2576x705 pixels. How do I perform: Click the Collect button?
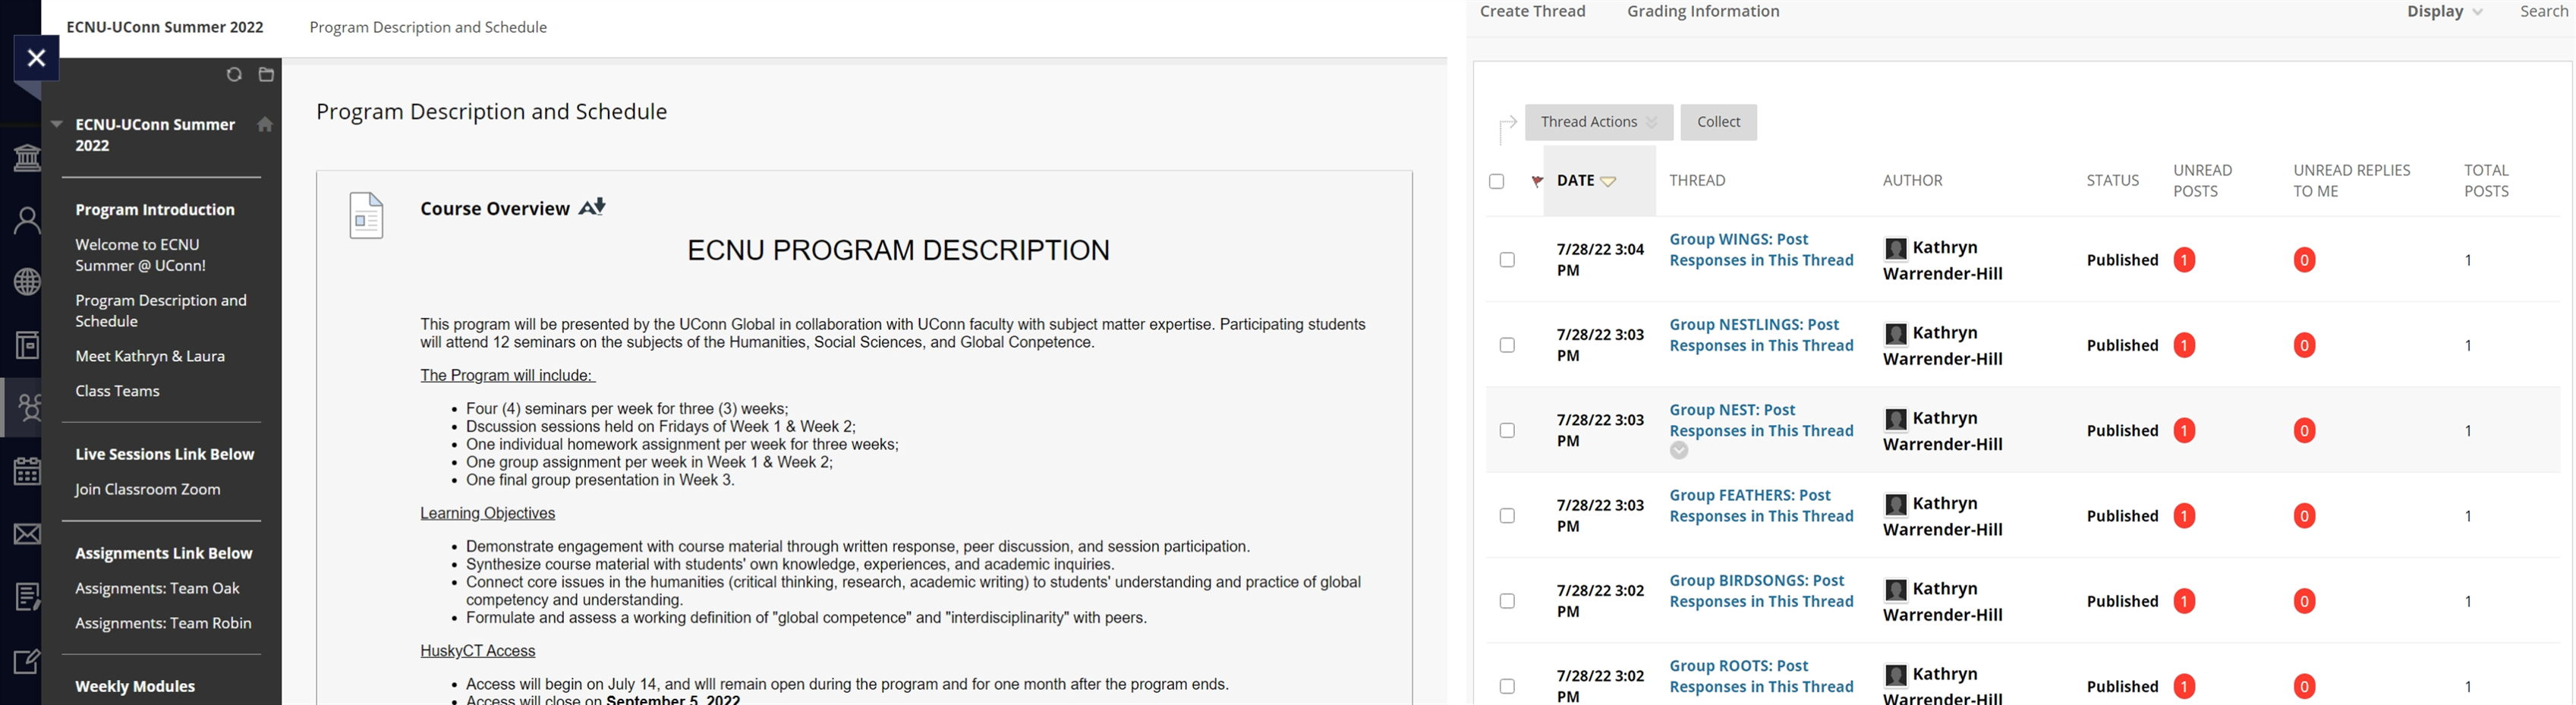coord(1718,122)
